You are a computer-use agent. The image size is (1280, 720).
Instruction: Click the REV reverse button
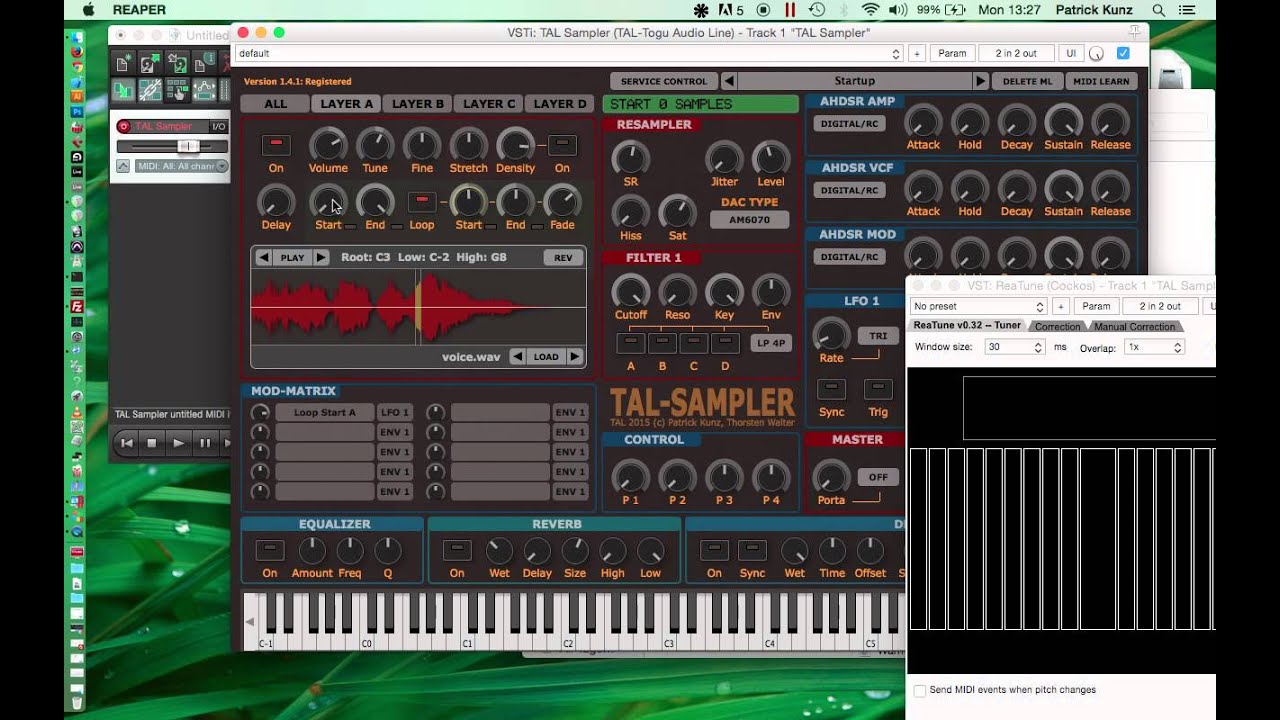click(x=563, y=257)
